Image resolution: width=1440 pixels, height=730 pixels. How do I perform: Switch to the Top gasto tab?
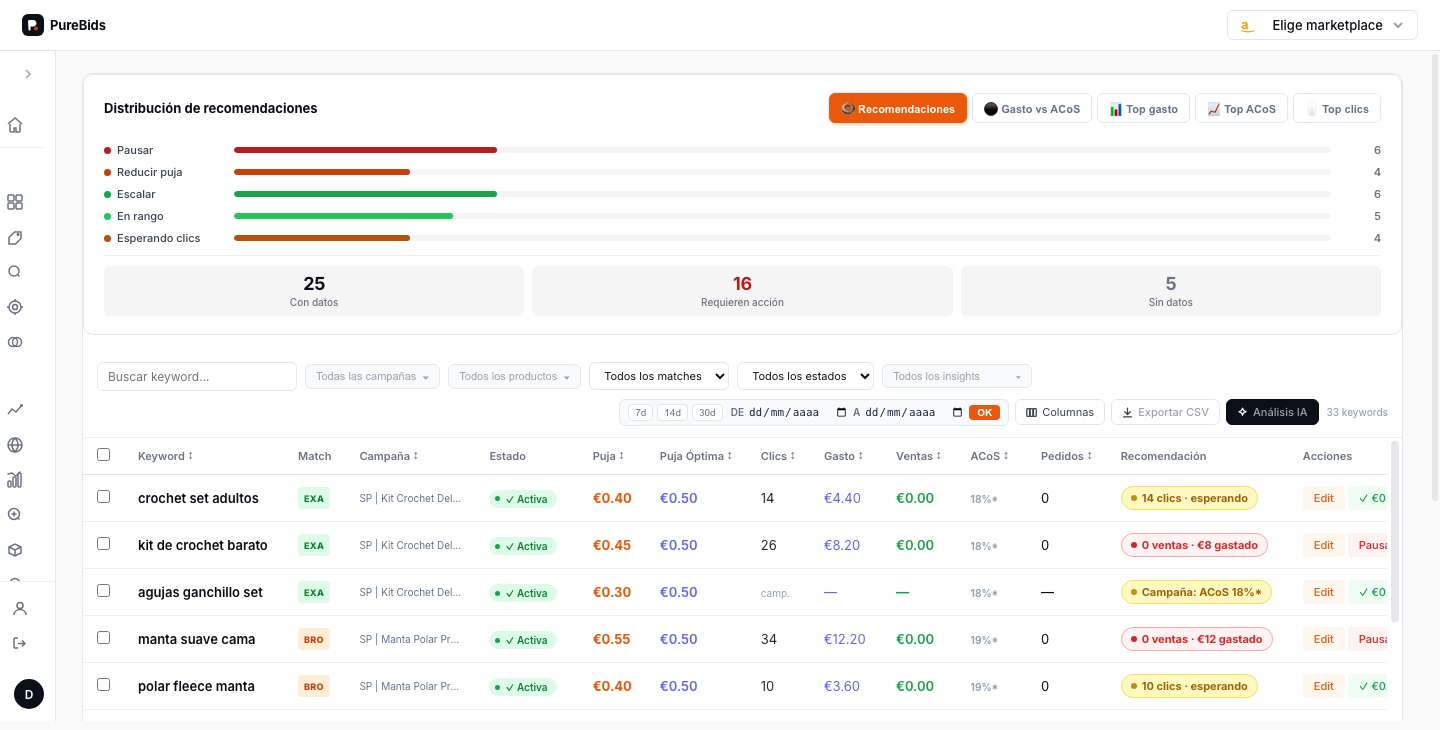coord(1143,108)
